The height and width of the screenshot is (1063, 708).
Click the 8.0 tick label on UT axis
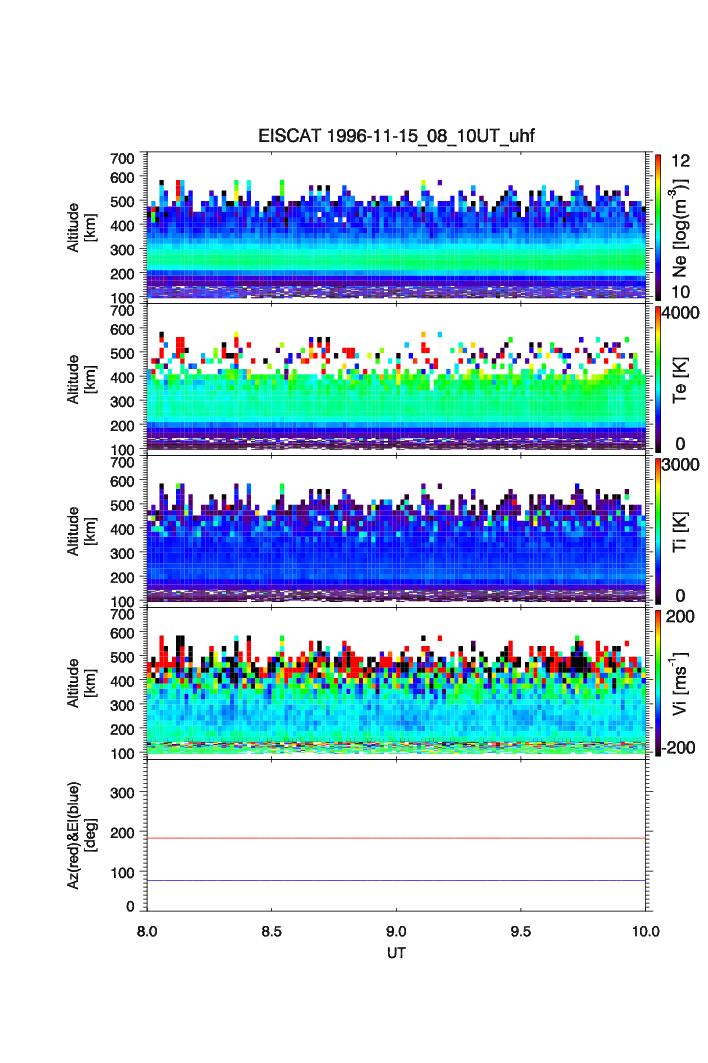pyautogui.click(x=148, y=931)
